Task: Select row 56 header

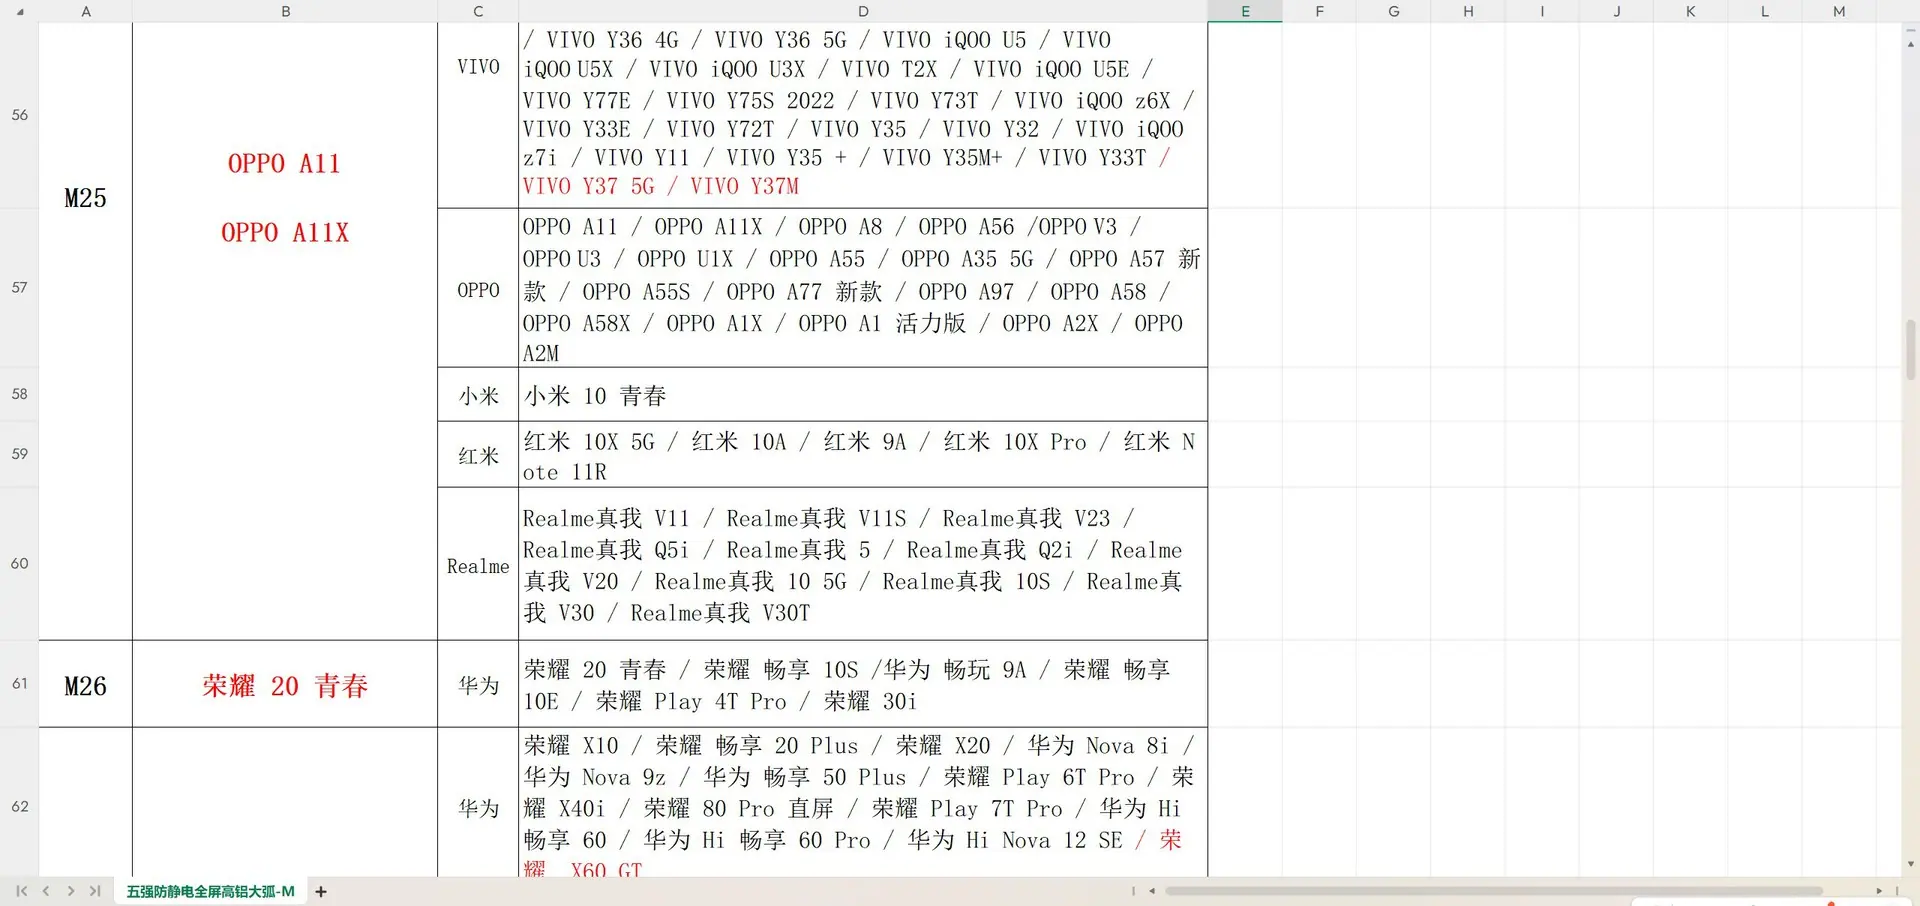Action: [x=19, y=115]
